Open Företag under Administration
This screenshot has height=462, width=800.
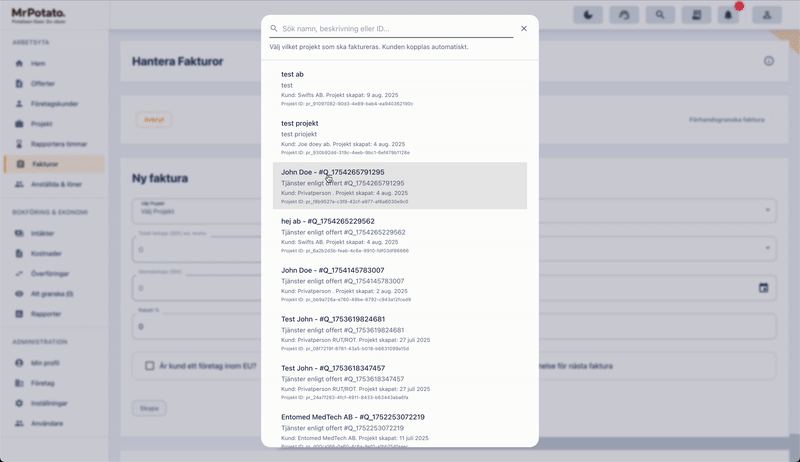tap(54, 383)
